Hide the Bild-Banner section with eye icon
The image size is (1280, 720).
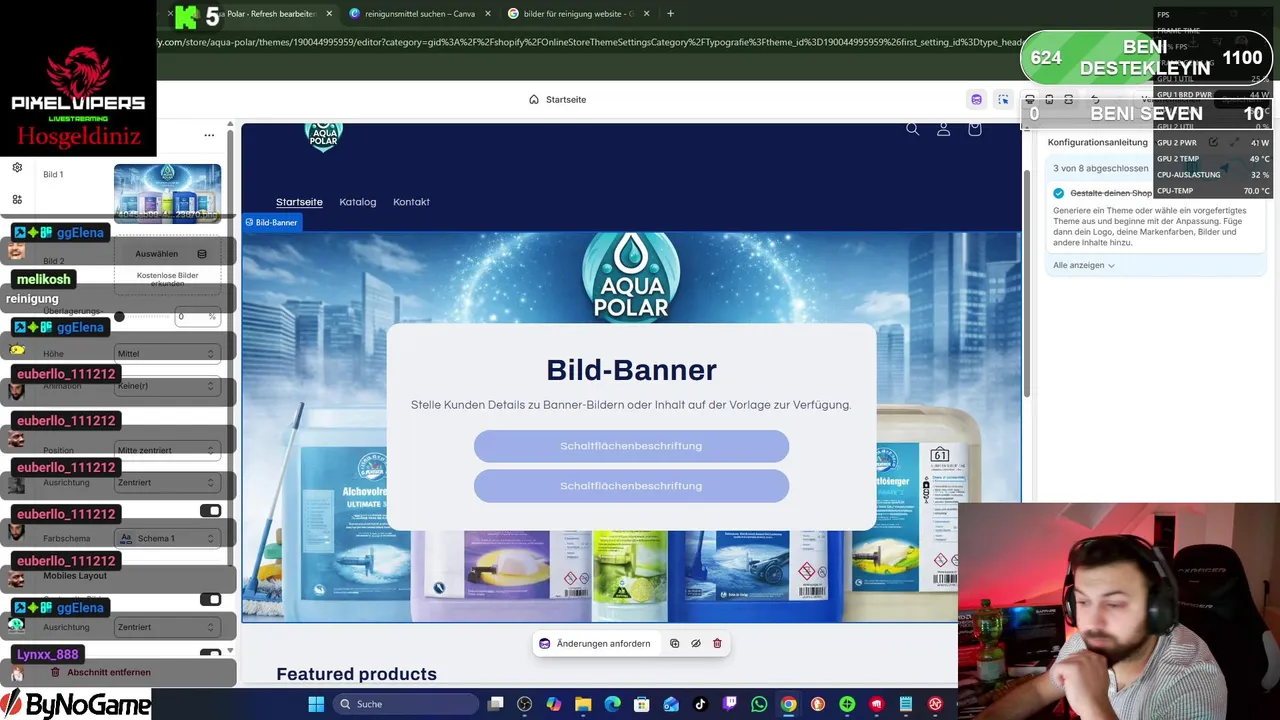tap(696, 644)
